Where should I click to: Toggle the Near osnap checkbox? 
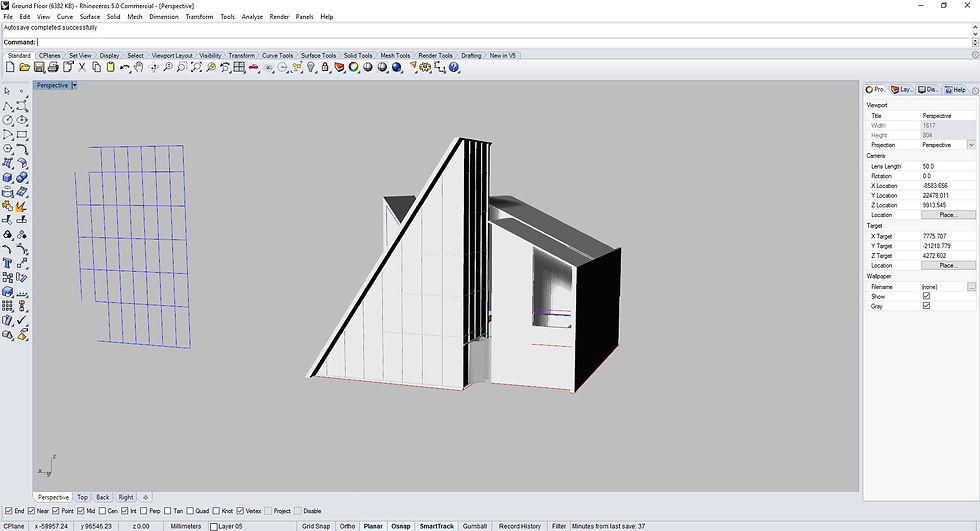(x=31, y=511)
